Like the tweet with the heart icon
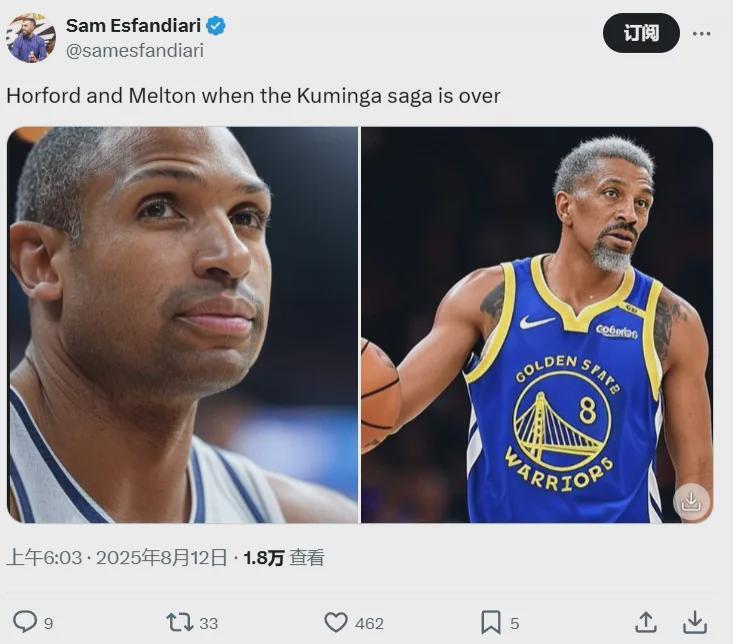The height and width of the screenshot is (644, 733). (x=336, y=622)
